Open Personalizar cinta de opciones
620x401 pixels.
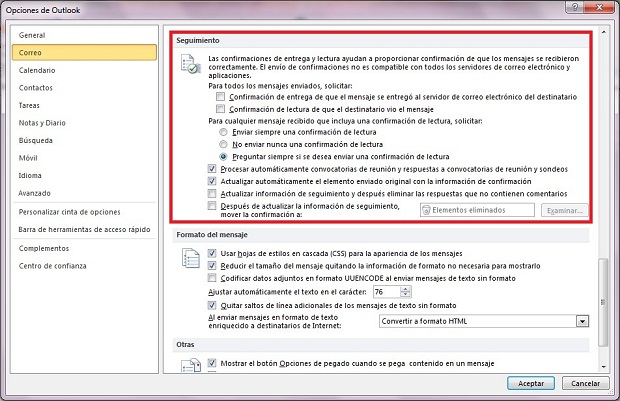coord(84,212)
